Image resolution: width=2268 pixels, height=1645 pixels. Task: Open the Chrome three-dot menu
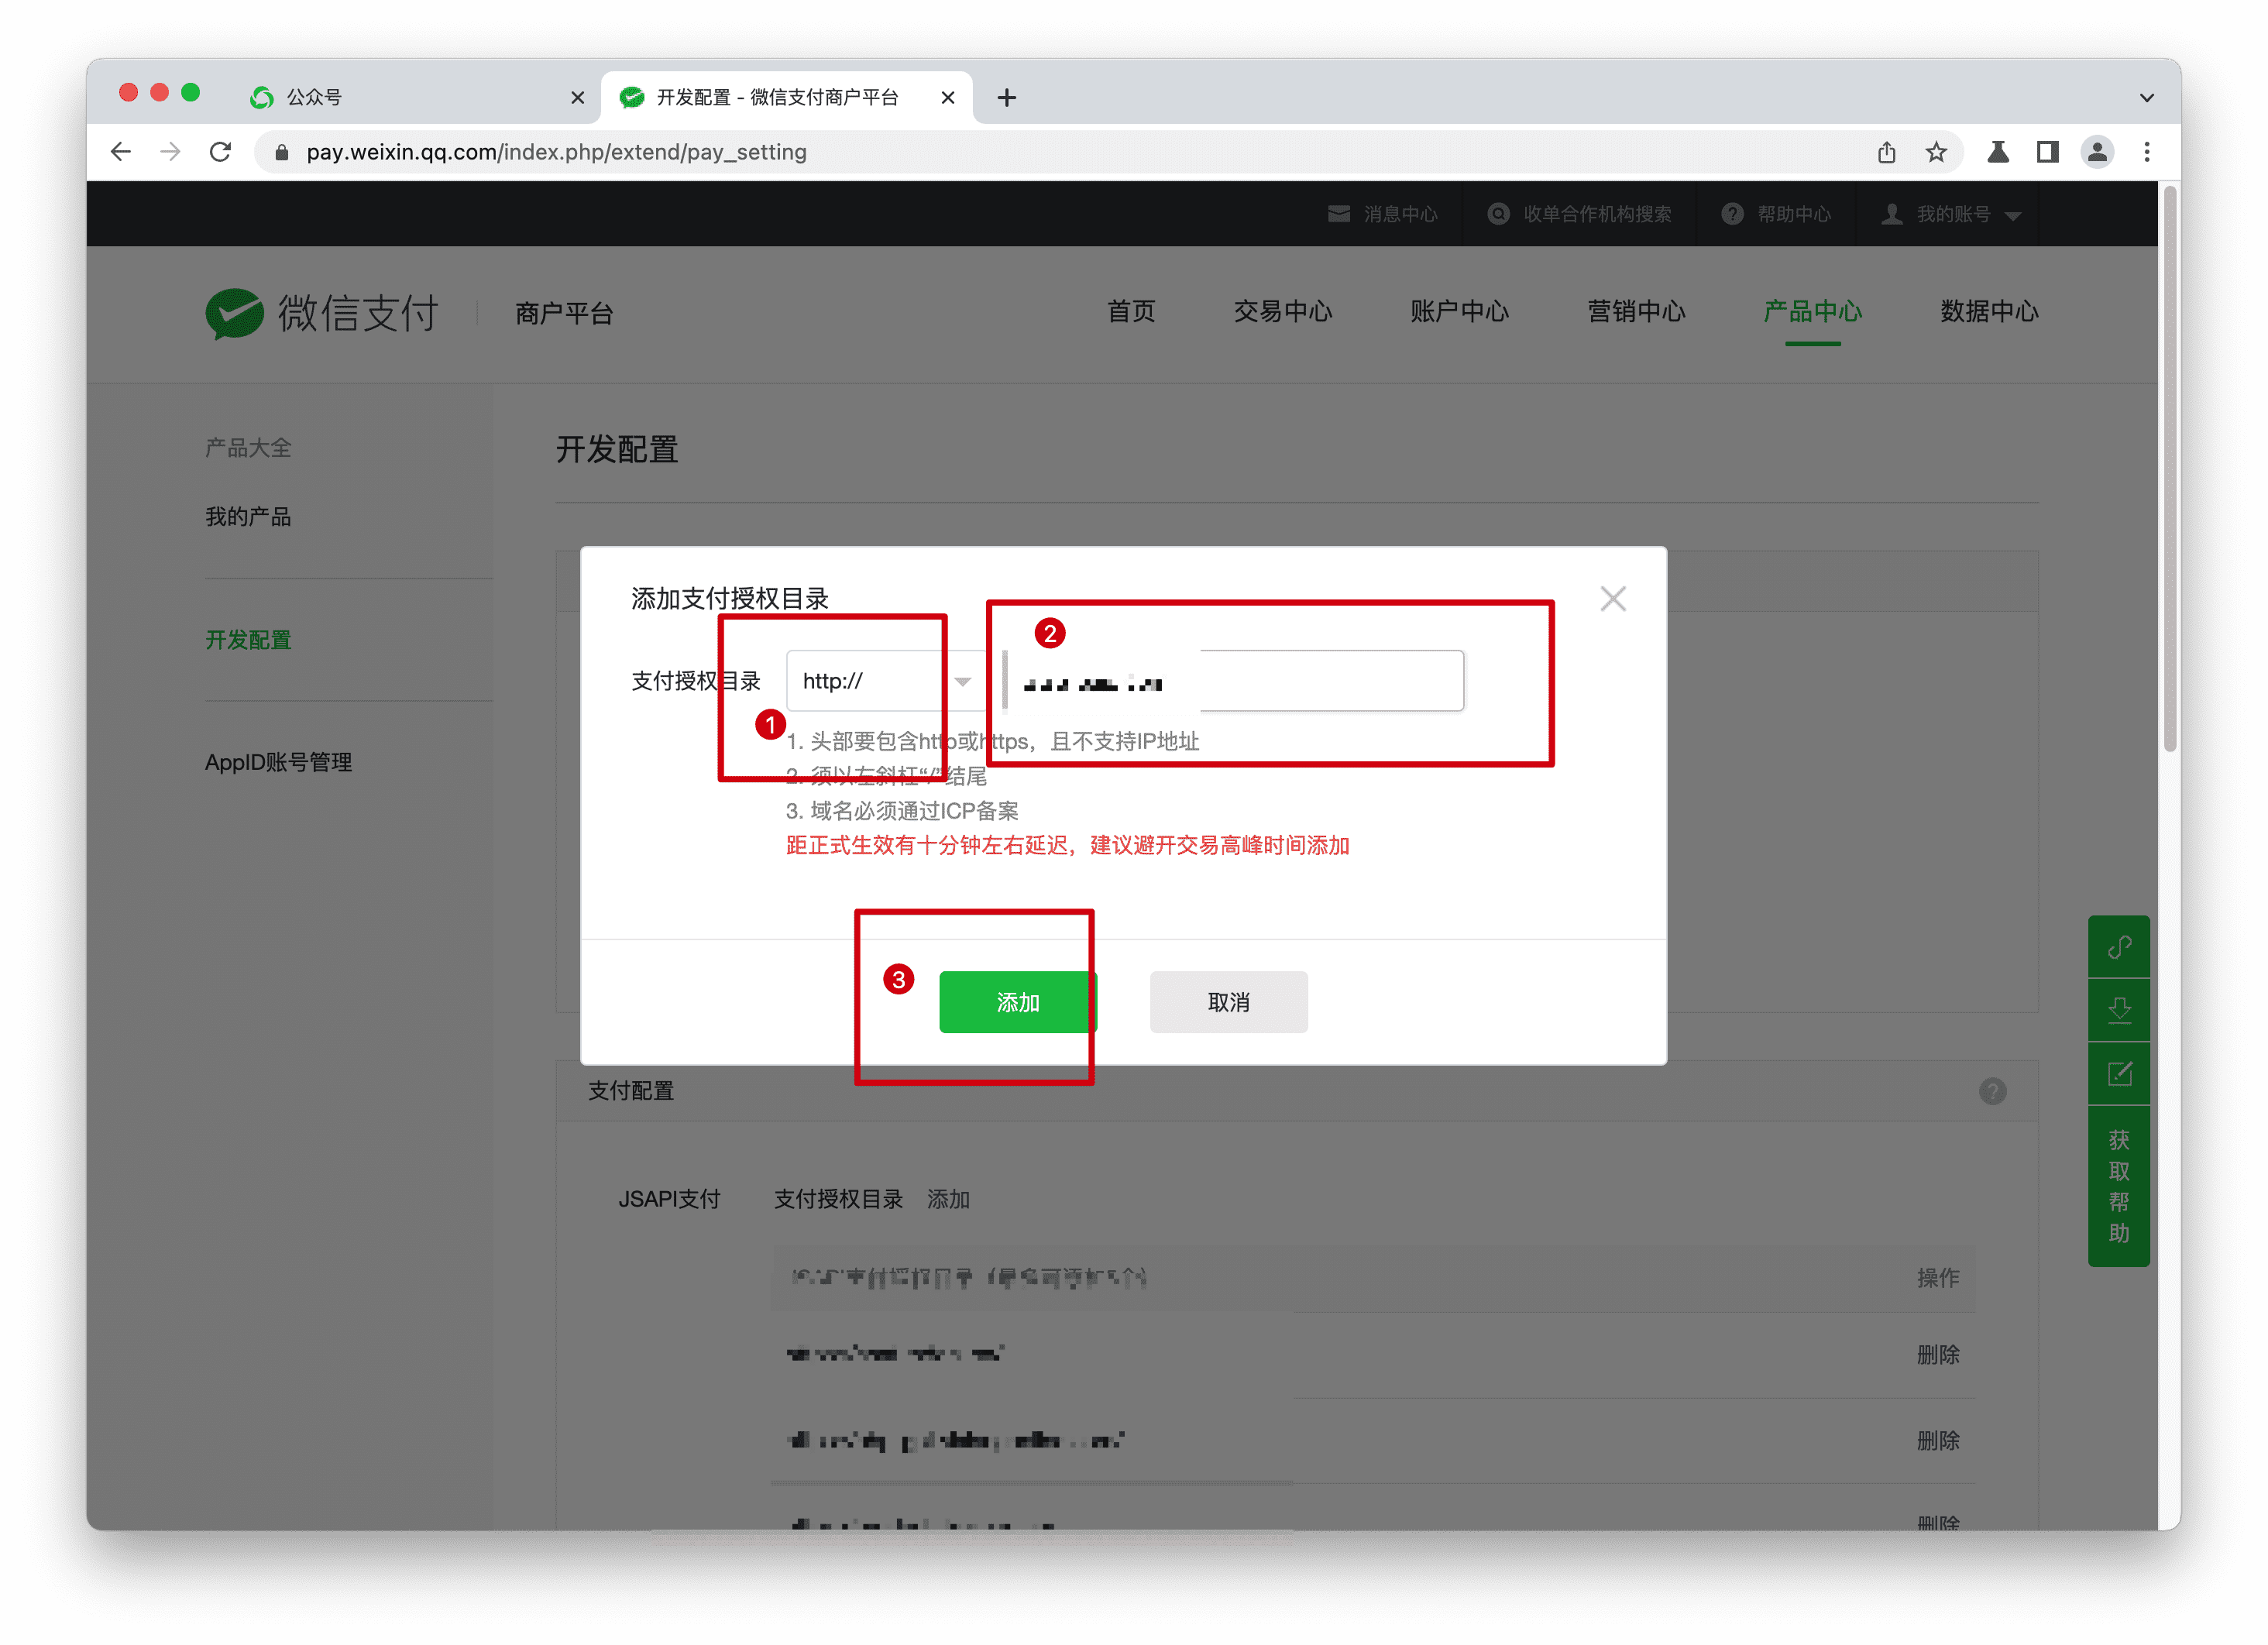click(2147, 152)
